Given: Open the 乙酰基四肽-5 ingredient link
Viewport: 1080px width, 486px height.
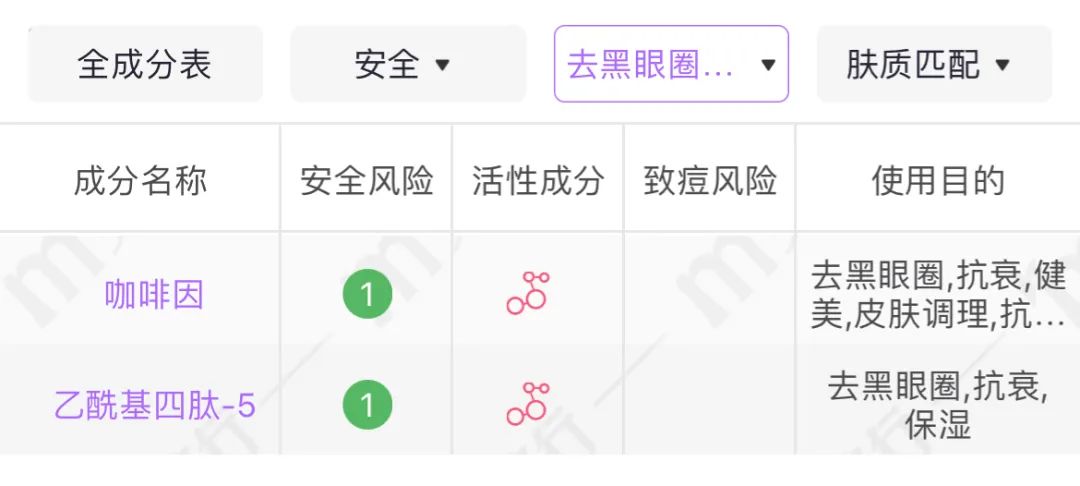Looking at the screenshot, I should point(155,405).
